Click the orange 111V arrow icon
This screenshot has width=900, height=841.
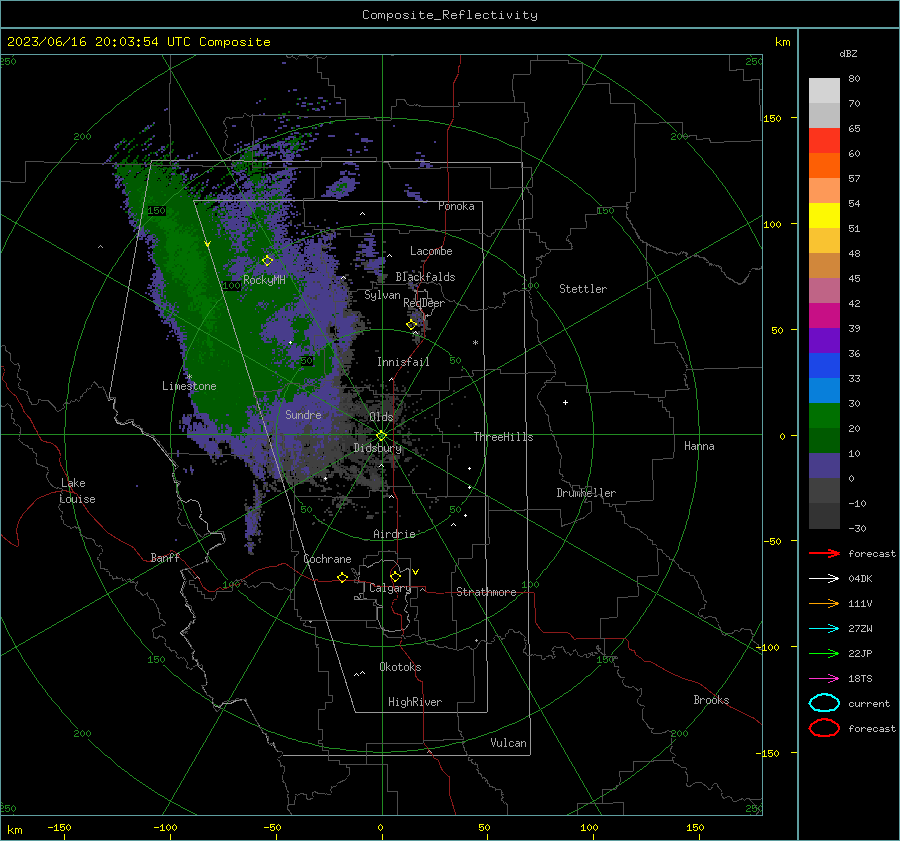point(824,603)
